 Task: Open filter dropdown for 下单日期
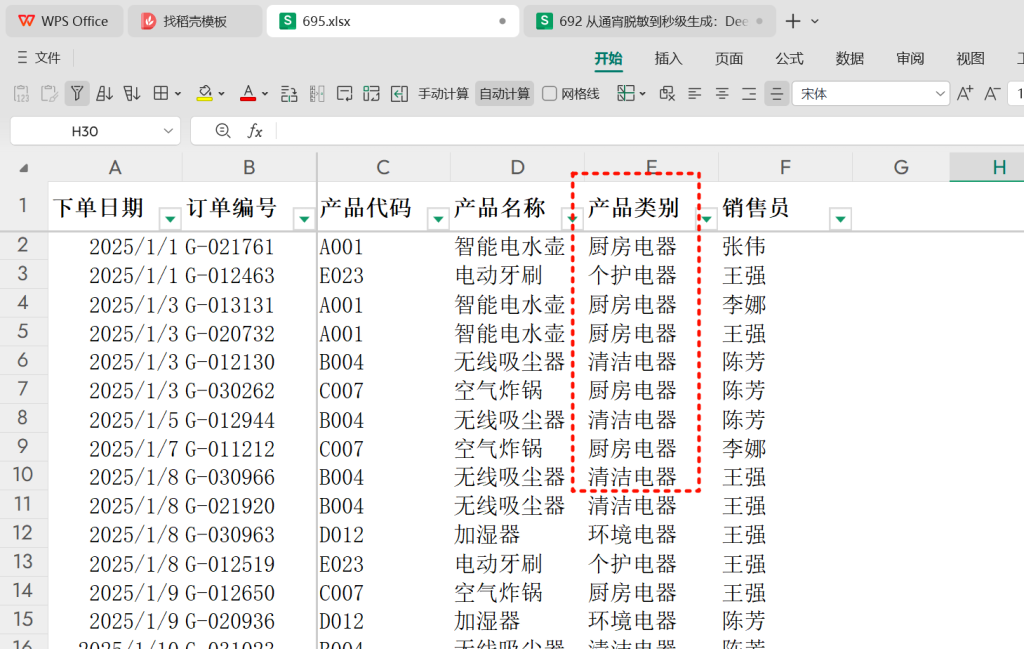[170, 218]
